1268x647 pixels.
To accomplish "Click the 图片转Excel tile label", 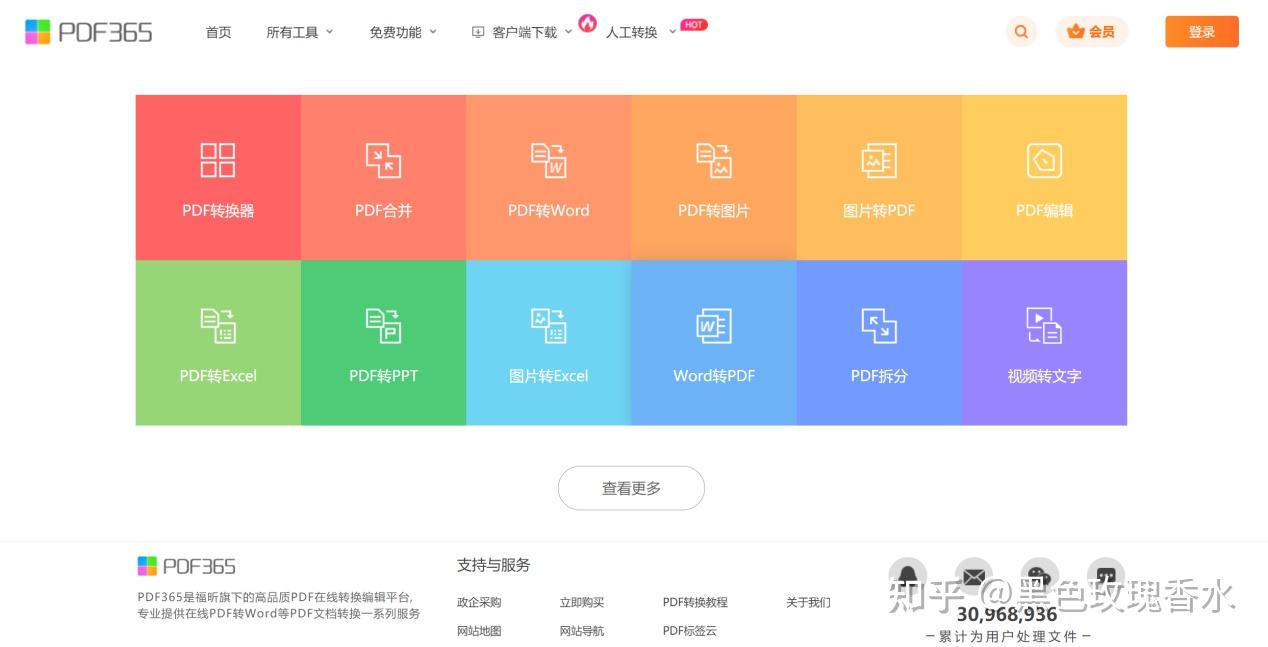I will click(549, 376).
